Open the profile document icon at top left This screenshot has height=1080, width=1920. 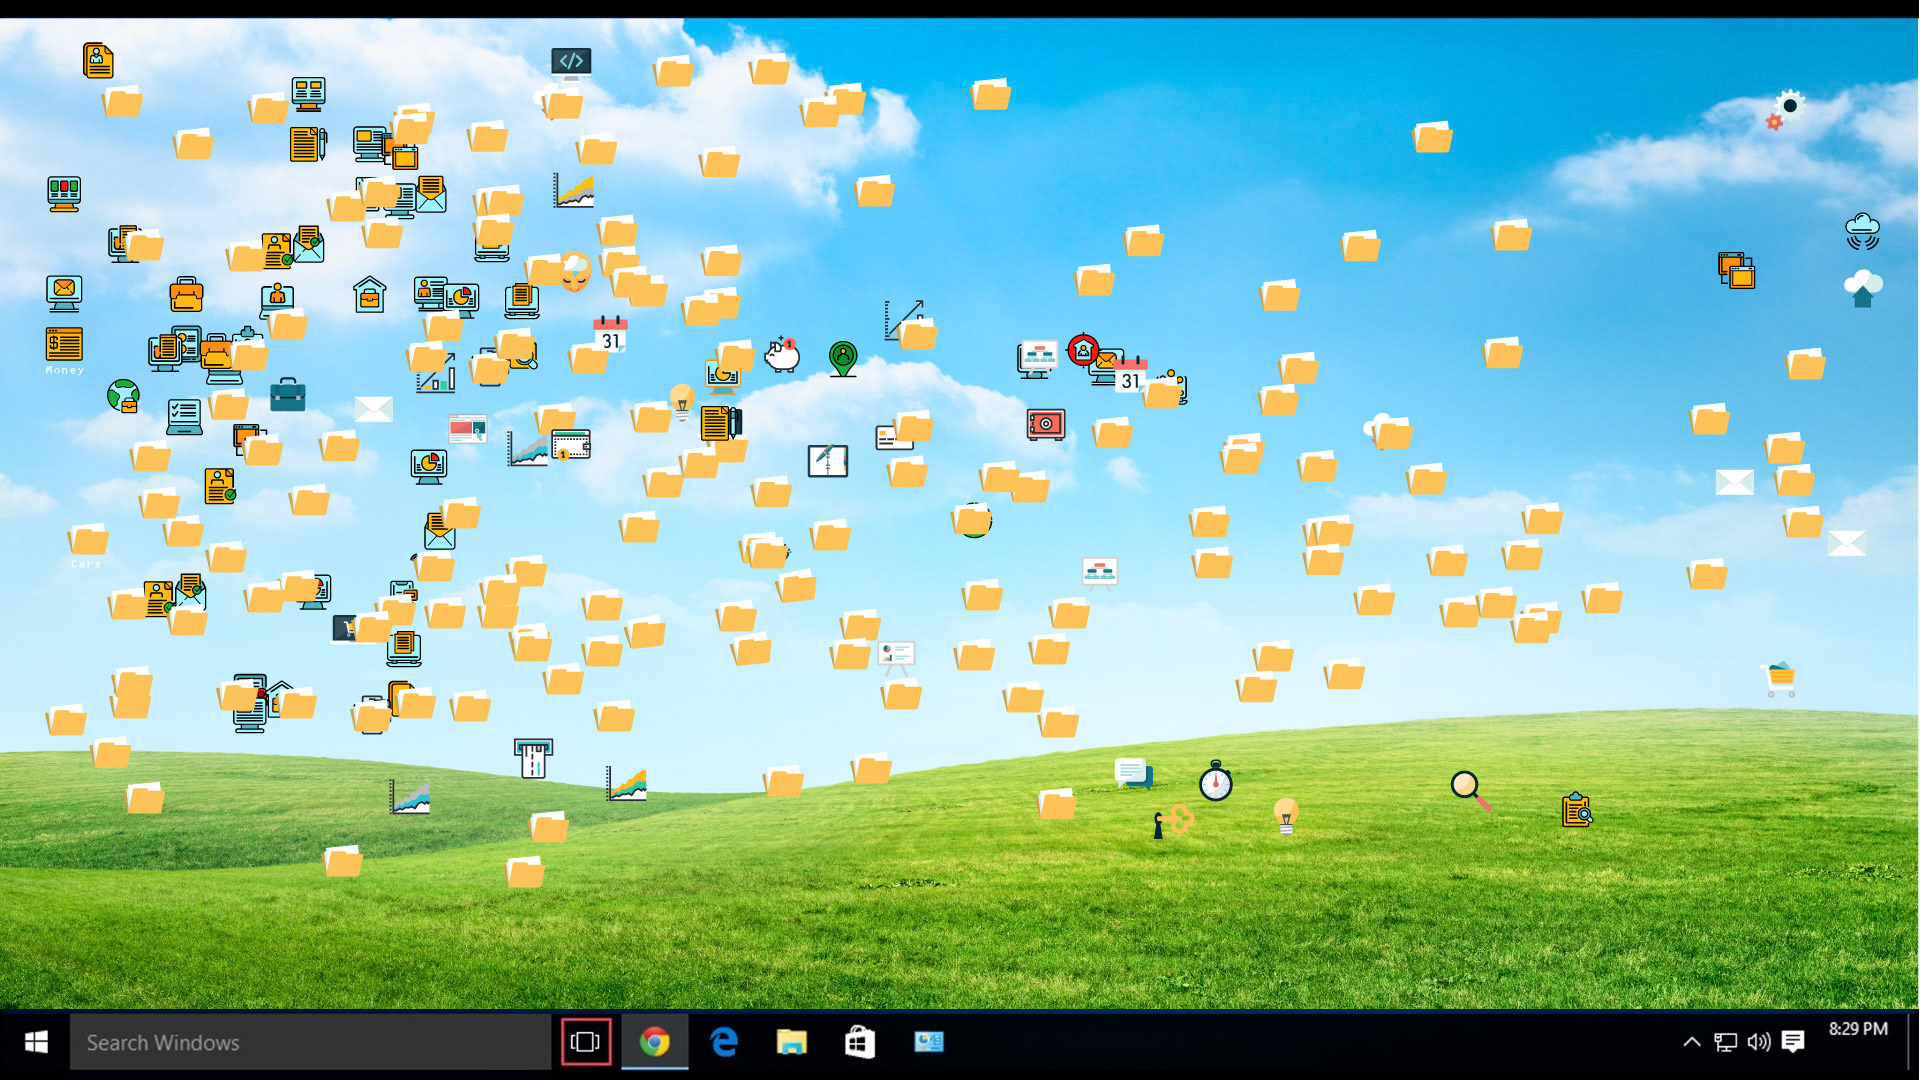98,61
